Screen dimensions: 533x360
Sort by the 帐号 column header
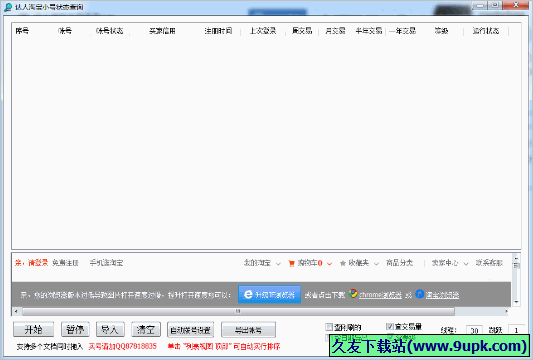tap(65, 31)
